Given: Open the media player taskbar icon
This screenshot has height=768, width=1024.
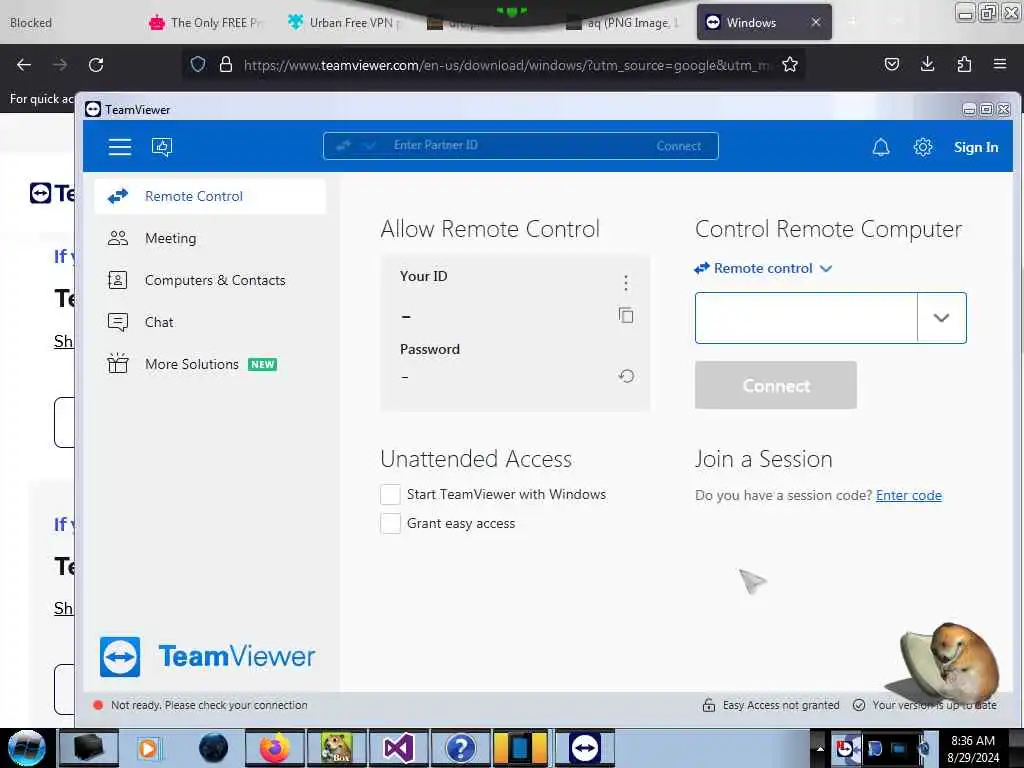Looking at the screenshot, I should click(x=148, y=748).
